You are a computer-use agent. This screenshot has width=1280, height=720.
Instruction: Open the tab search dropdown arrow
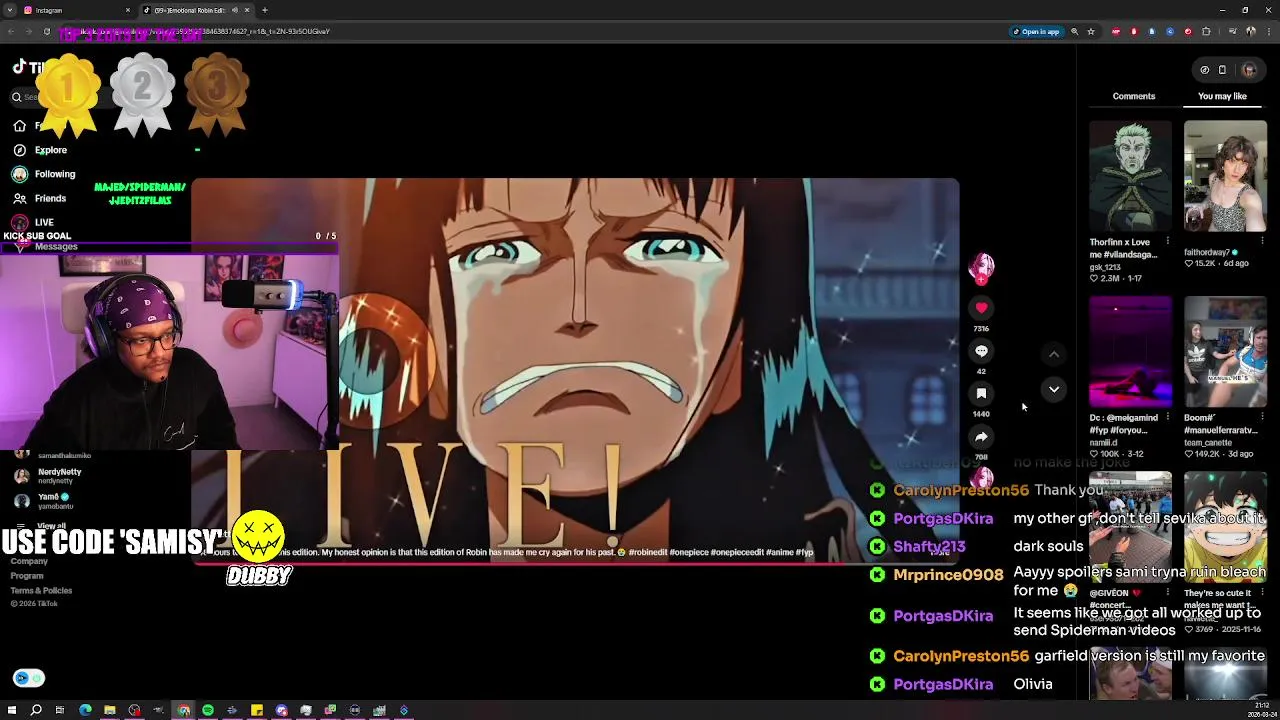(9, 10)
